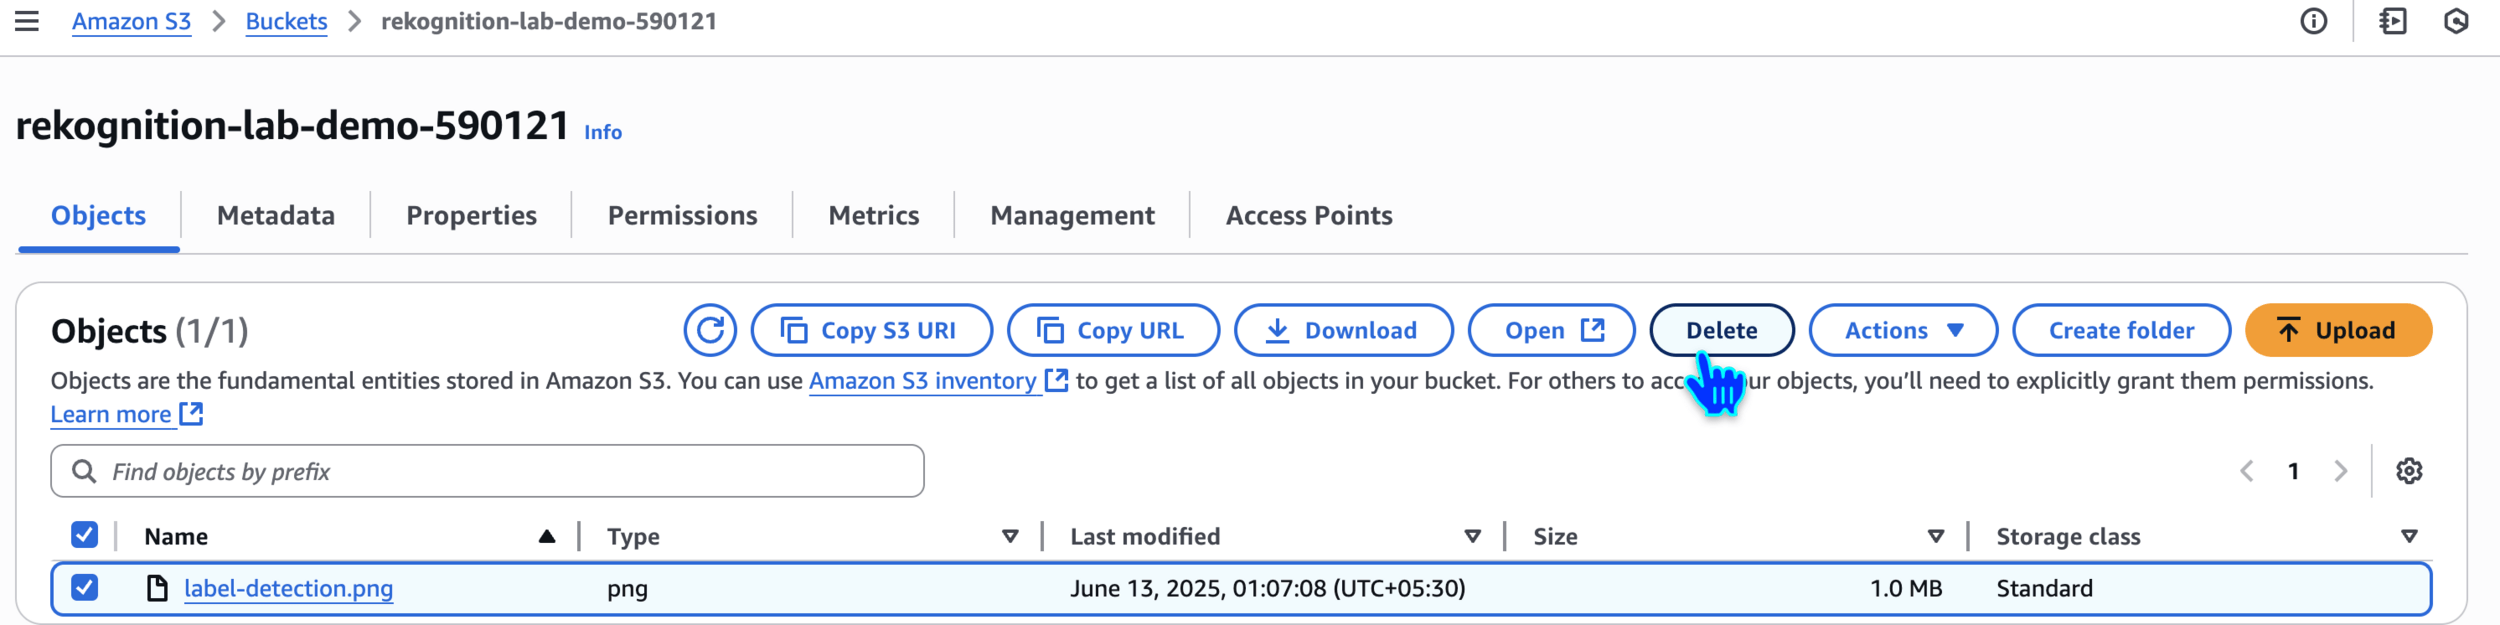Open Type column sort dropdown
This screenshot has height=625, width=2500.
point(1010,537)
